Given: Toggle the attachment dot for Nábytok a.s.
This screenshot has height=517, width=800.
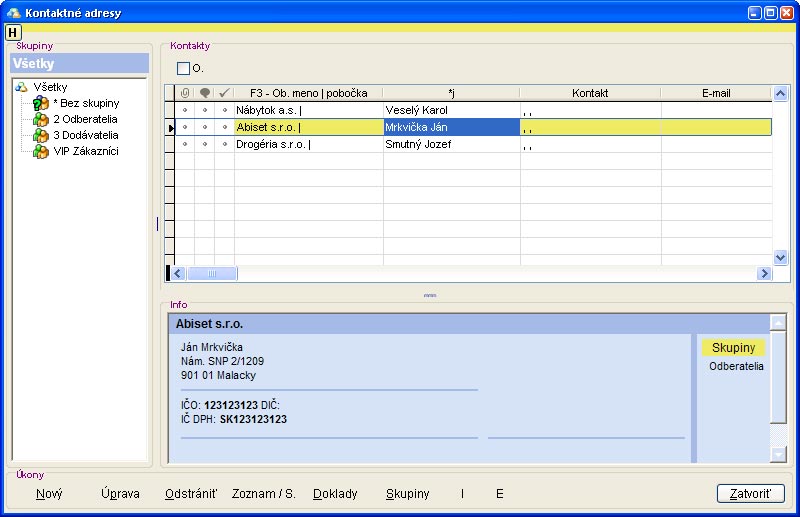Looking at the screenshot, I should [x=185, y=110].
